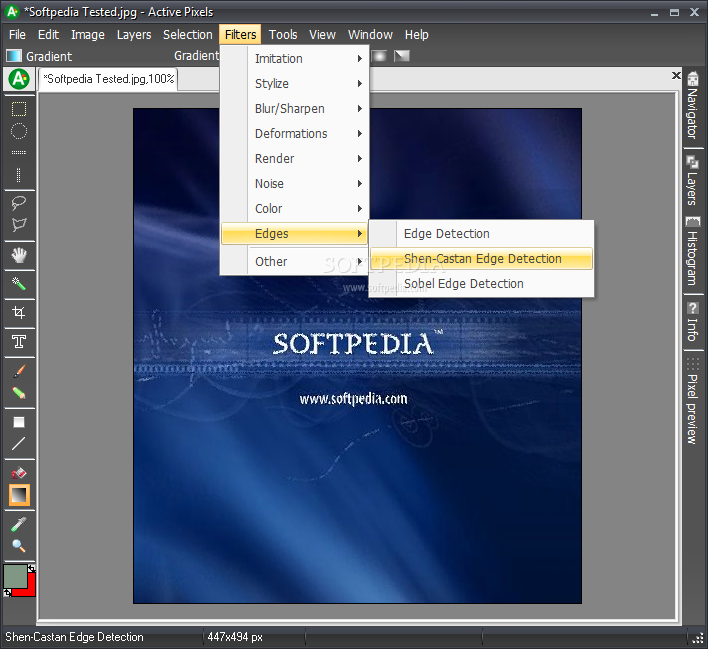708x649 pixels.
Task: Expand the Imitation filter submenu
Action: (x=294, y=59)
